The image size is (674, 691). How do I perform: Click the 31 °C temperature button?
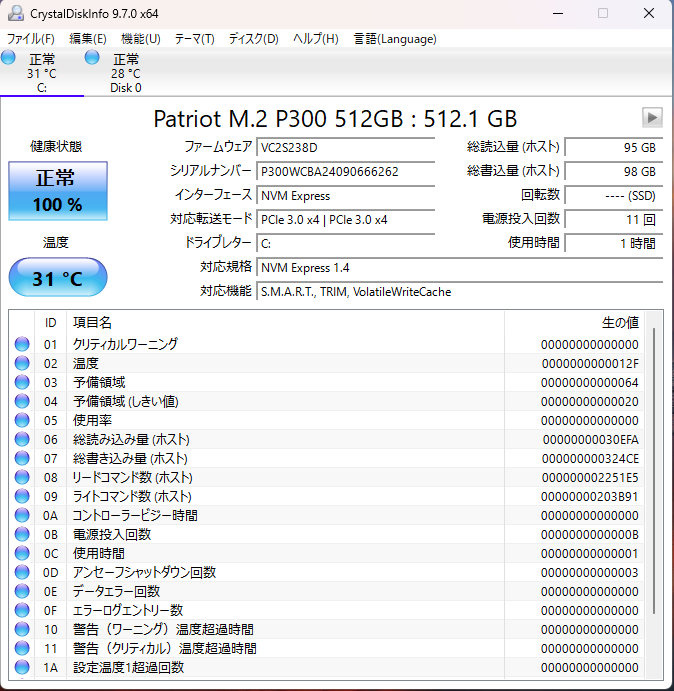(58, 278)
